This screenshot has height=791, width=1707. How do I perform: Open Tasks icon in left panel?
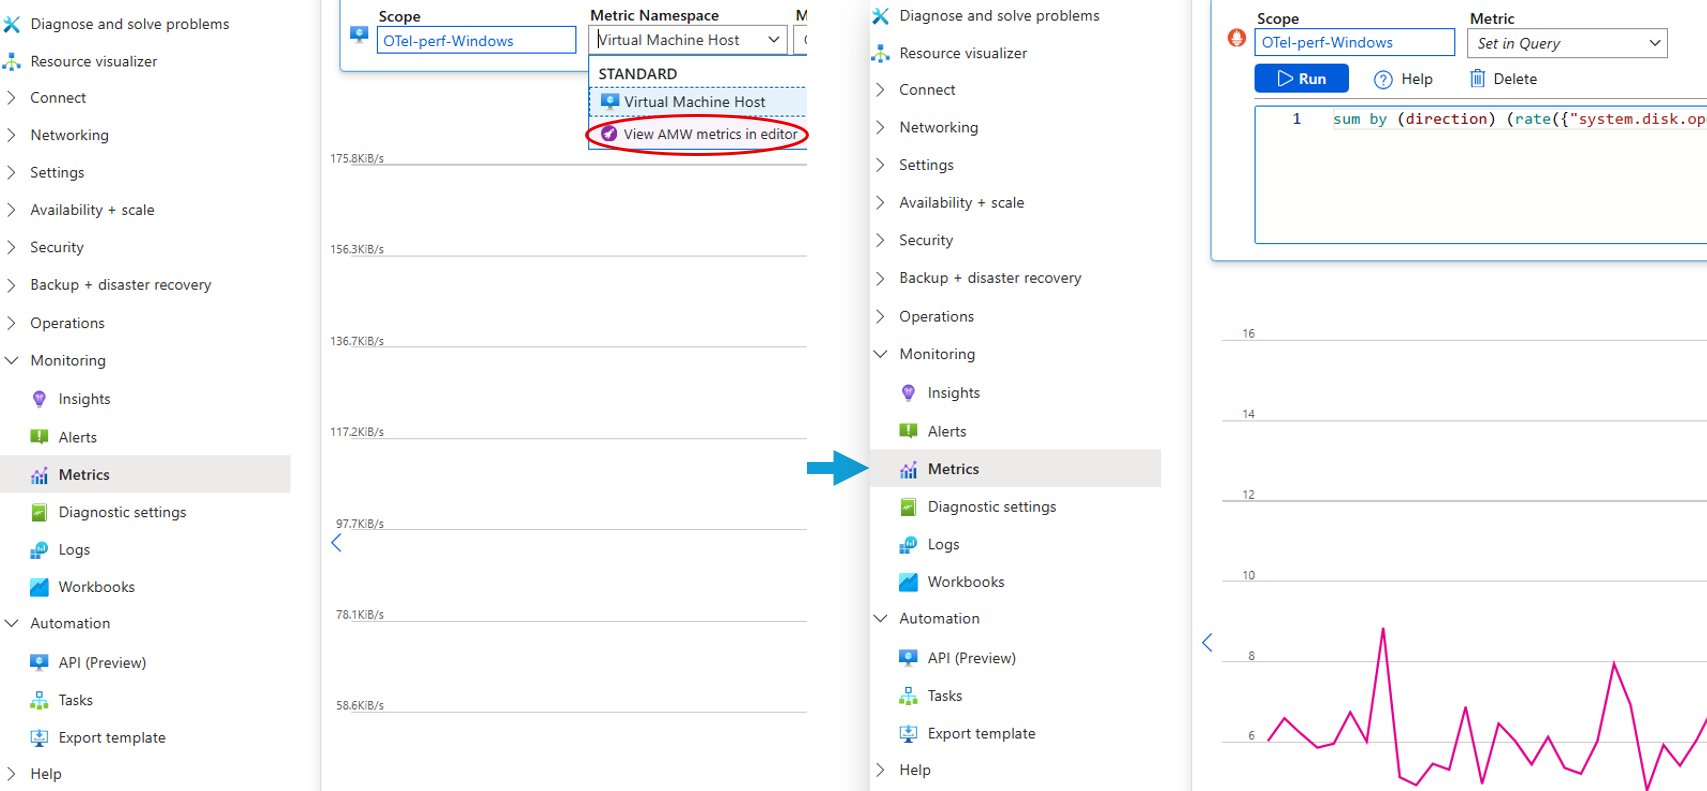pyautogui.click(x=39, y=700)
